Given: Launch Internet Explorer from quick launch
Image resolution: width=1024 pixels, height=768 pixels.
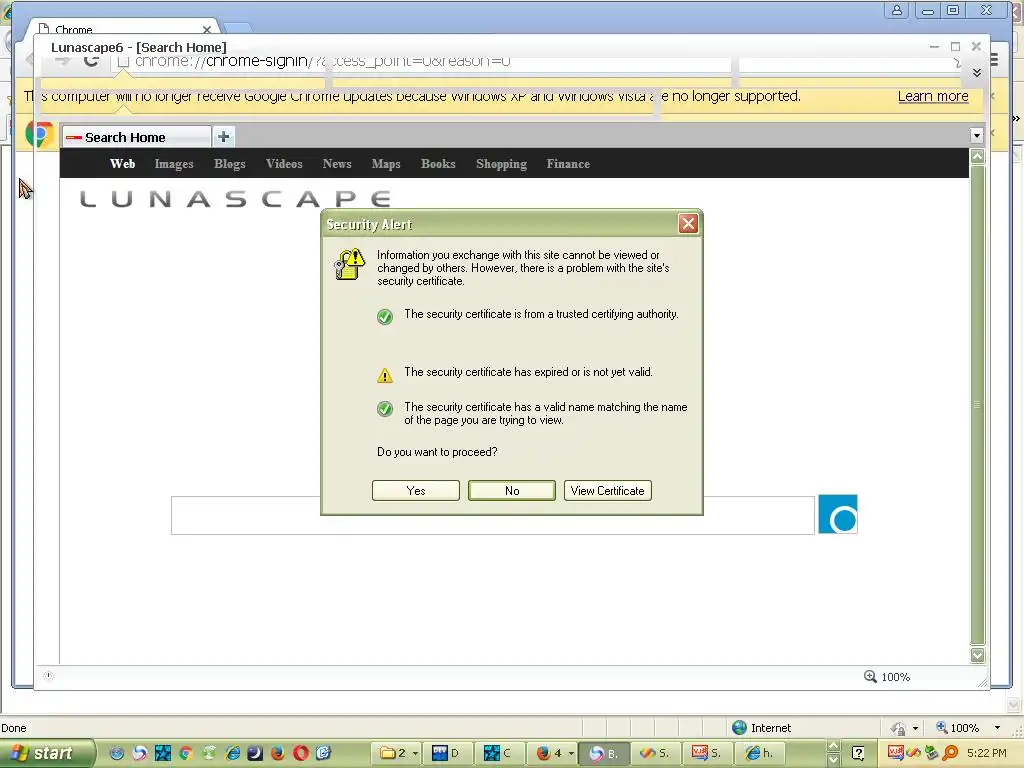Looking at the screenshot, I should tap(232, 753).
